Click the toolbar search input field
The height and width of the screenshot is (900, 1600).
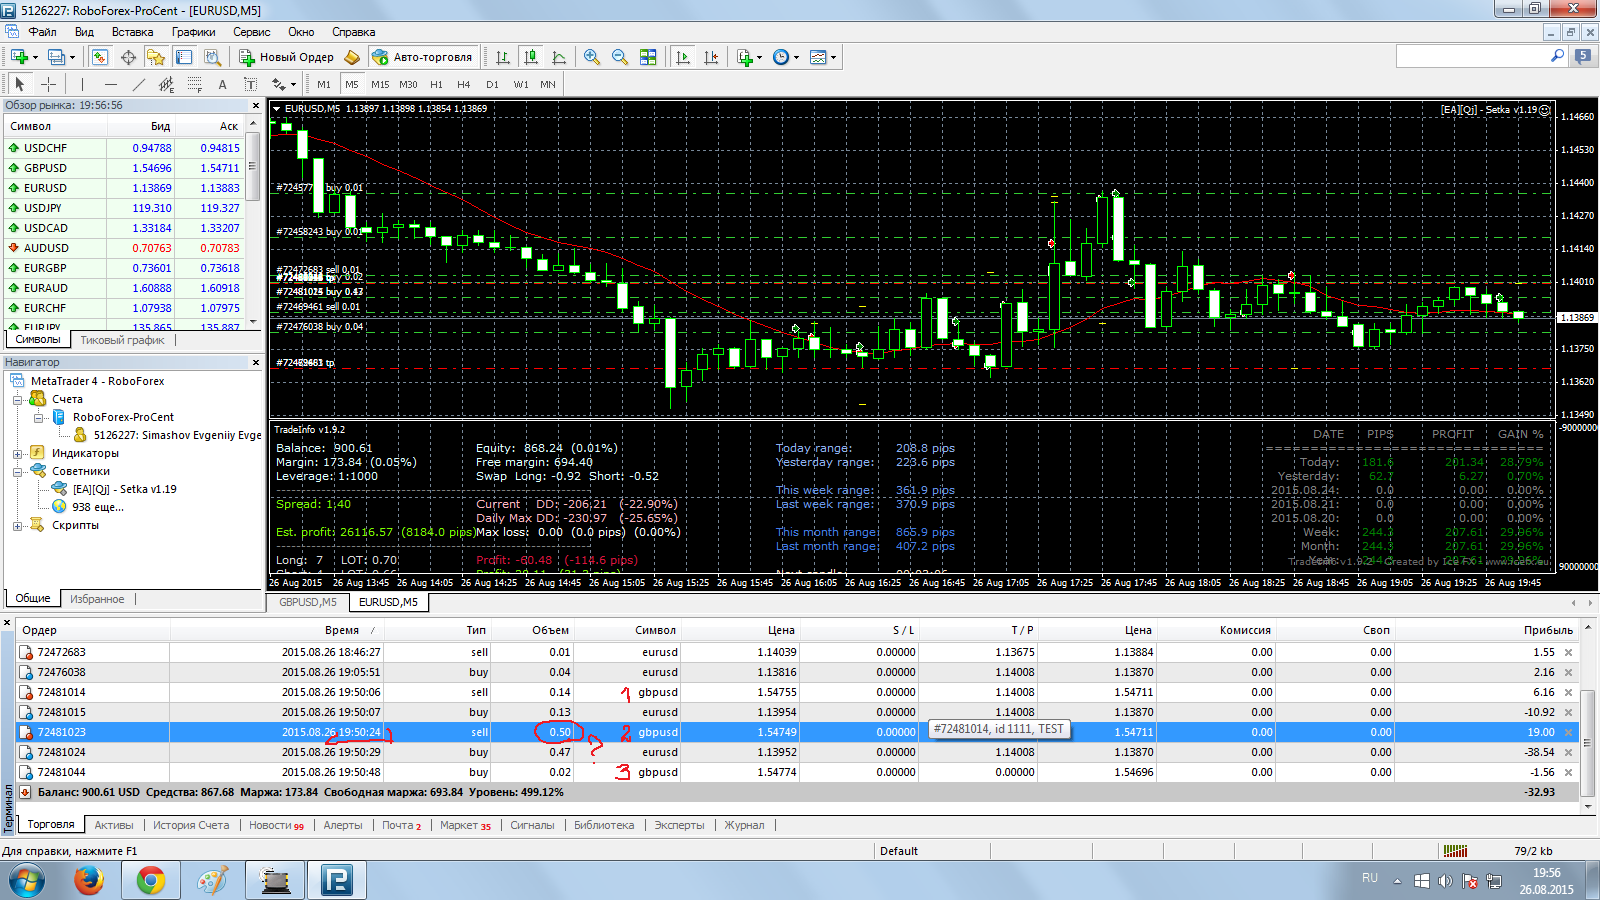[x=1472, y=57]
